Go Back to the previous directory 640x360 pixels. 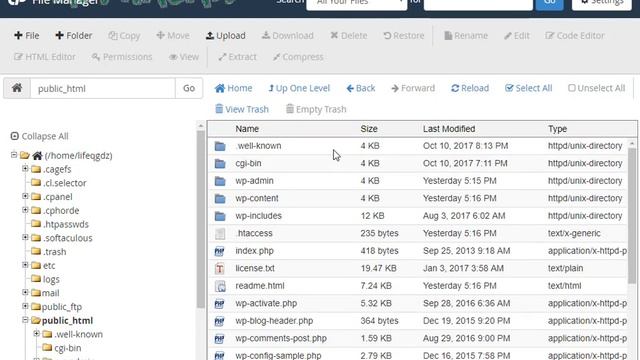pos(361,88)
